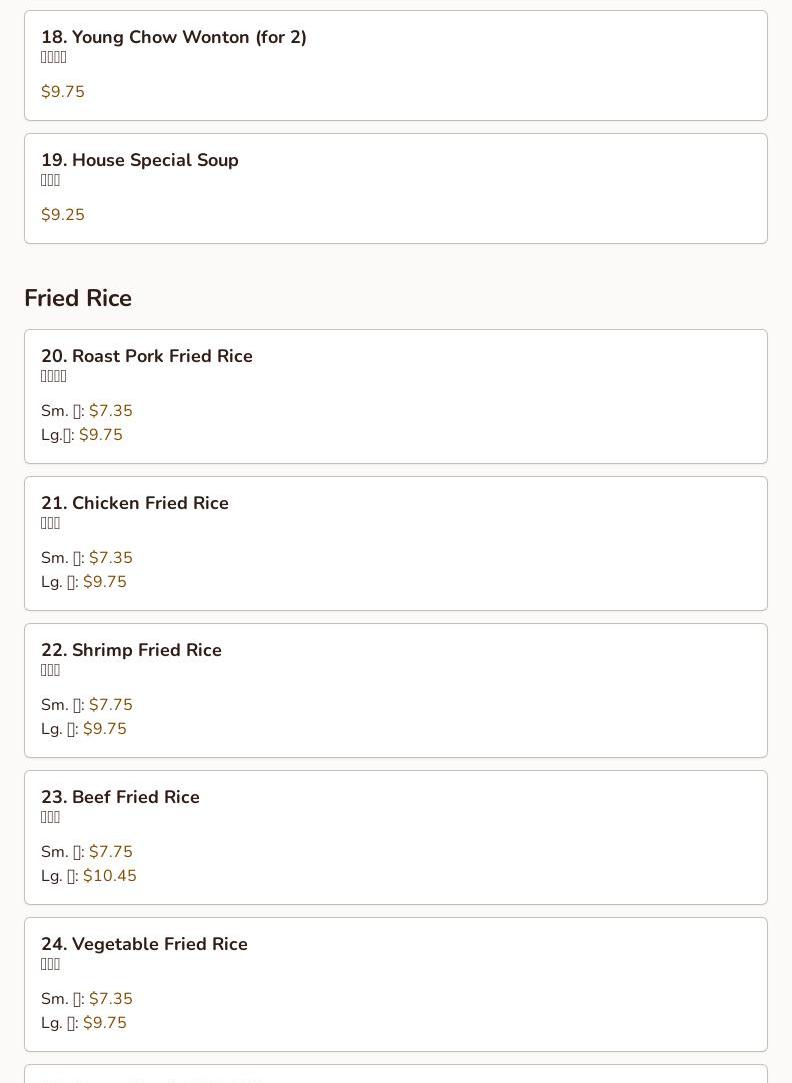This screenshot has width=792, height=1083.
Task: Select large Shrimp Fried Rice at $9.75
Action: (105, 729)
